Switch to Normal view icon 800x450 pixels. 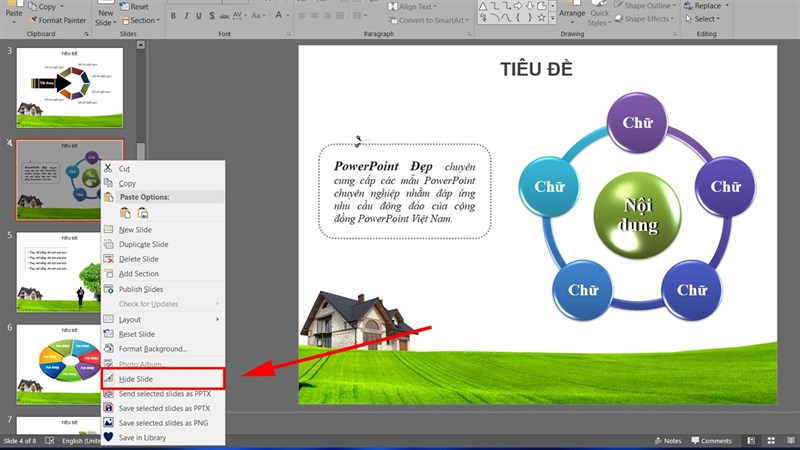(751, 441)
